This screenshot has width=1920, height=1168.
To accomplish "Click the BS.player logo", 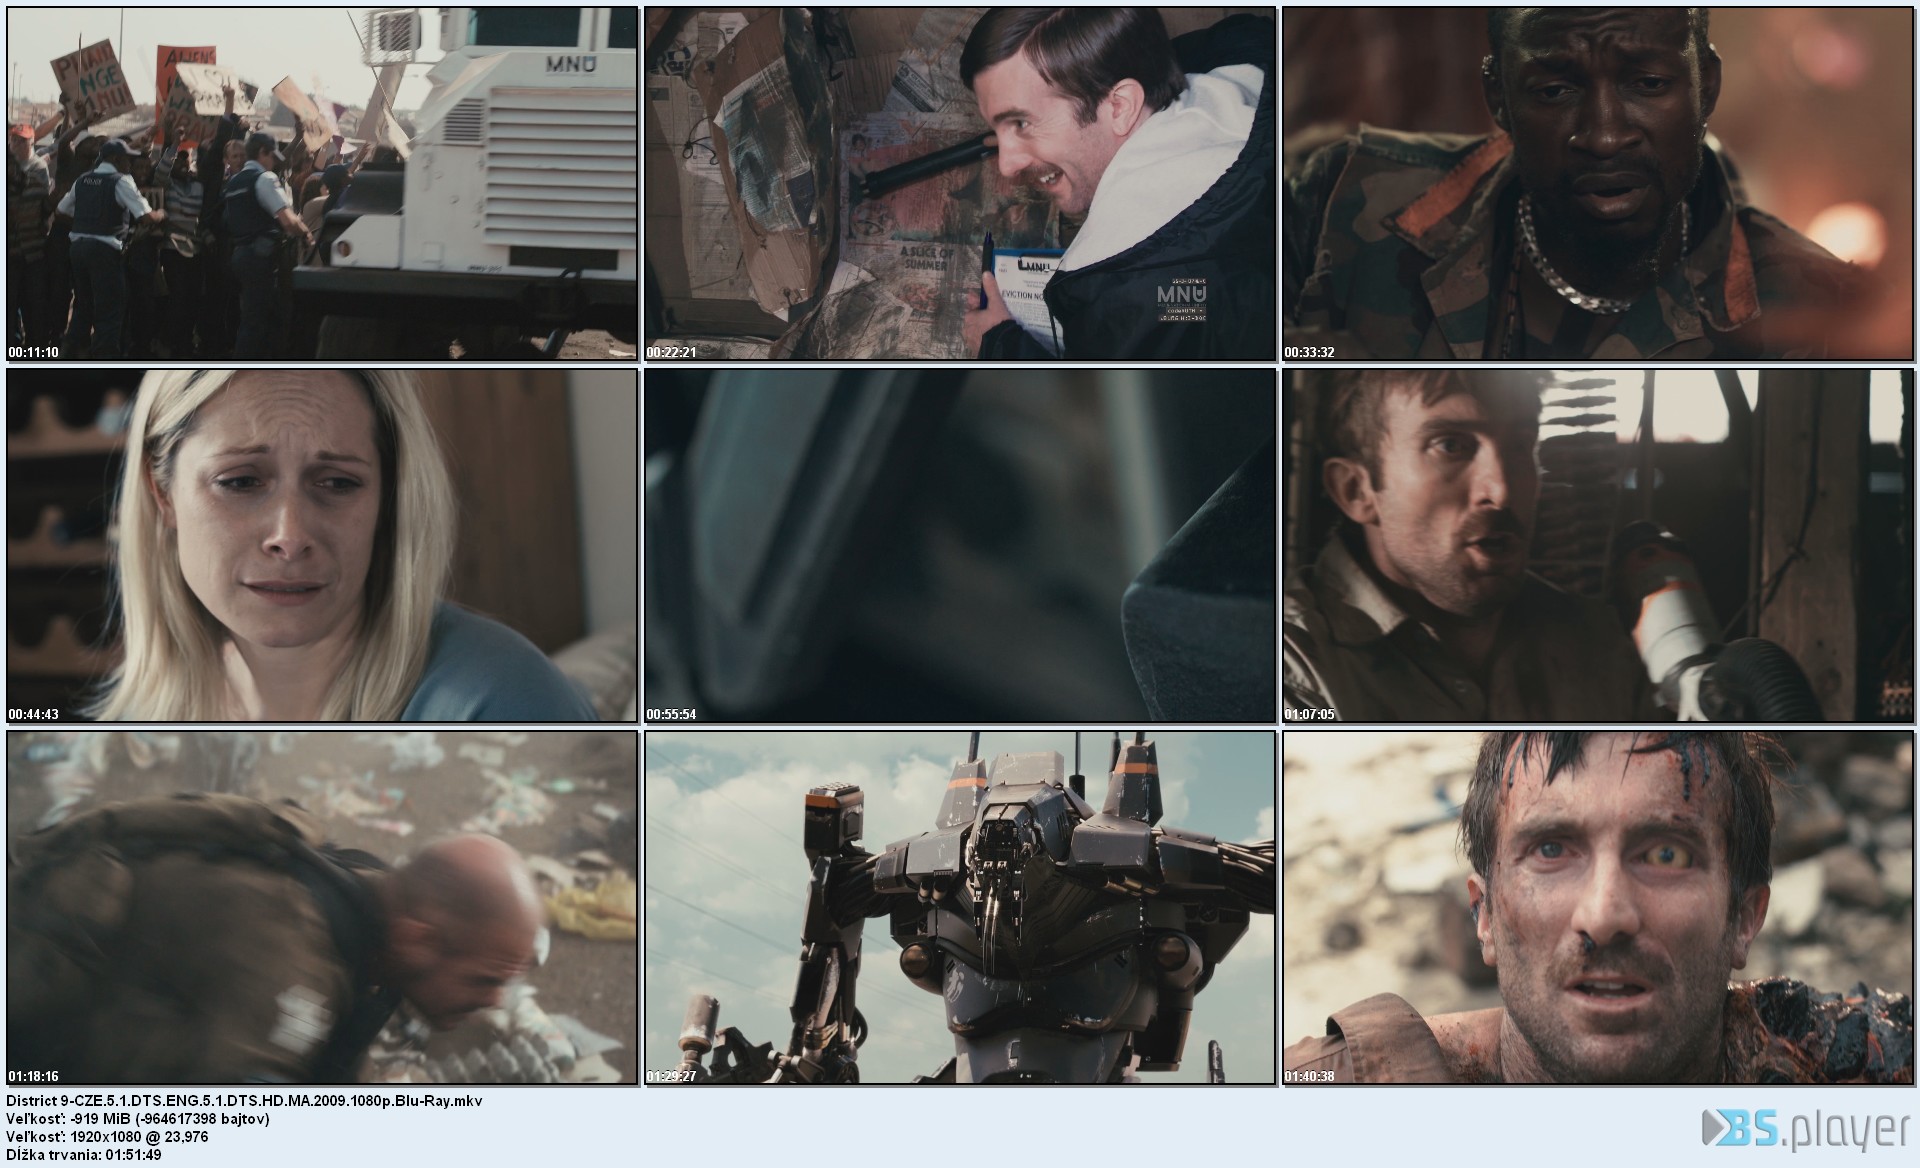I will coord(1808,1128).
